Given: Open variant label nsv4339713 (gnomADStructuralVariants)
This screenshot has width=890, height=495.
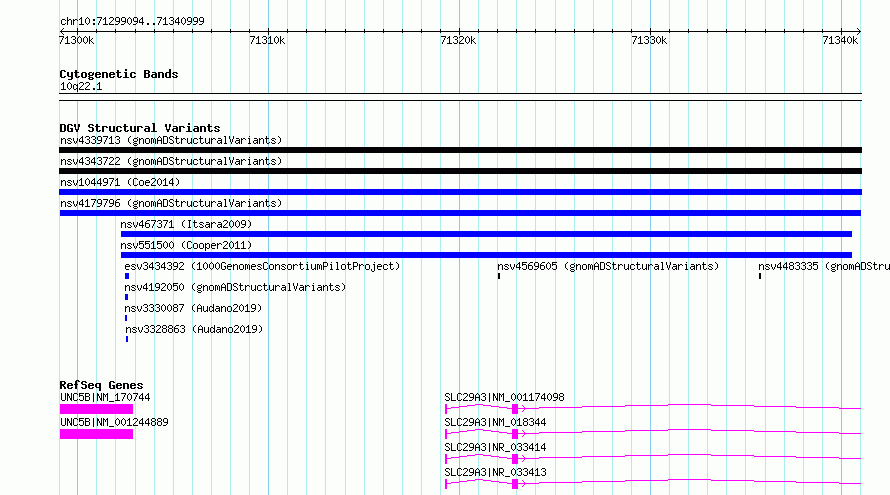Looking at the screenshot, I should pyautogui.click(x=171, y=140).
